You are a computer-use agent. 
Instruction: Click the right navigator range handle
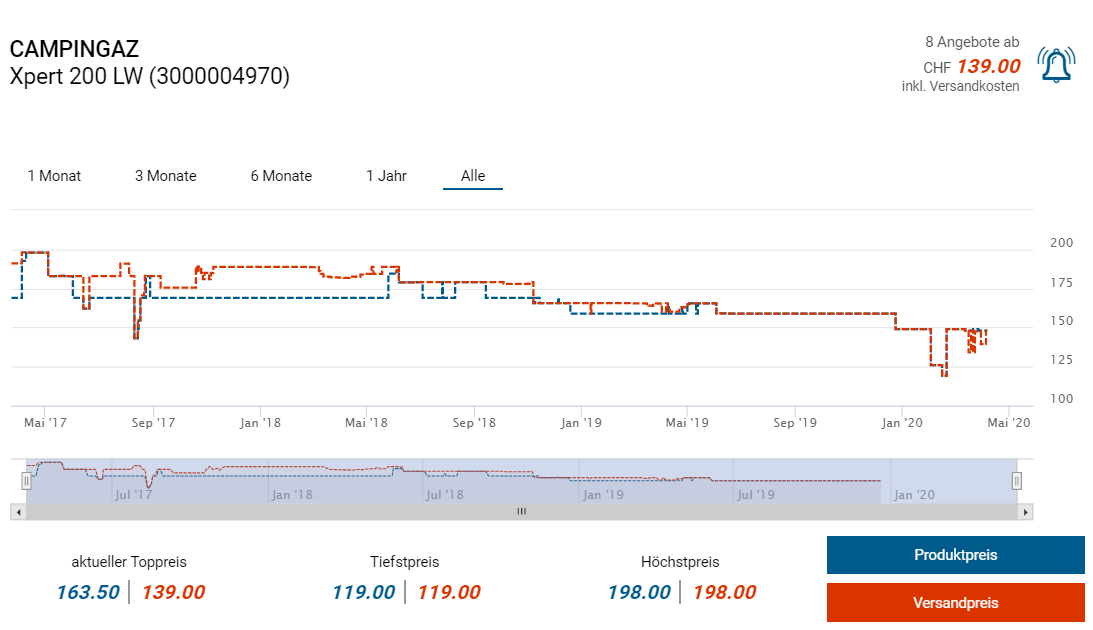point(1017,481)
